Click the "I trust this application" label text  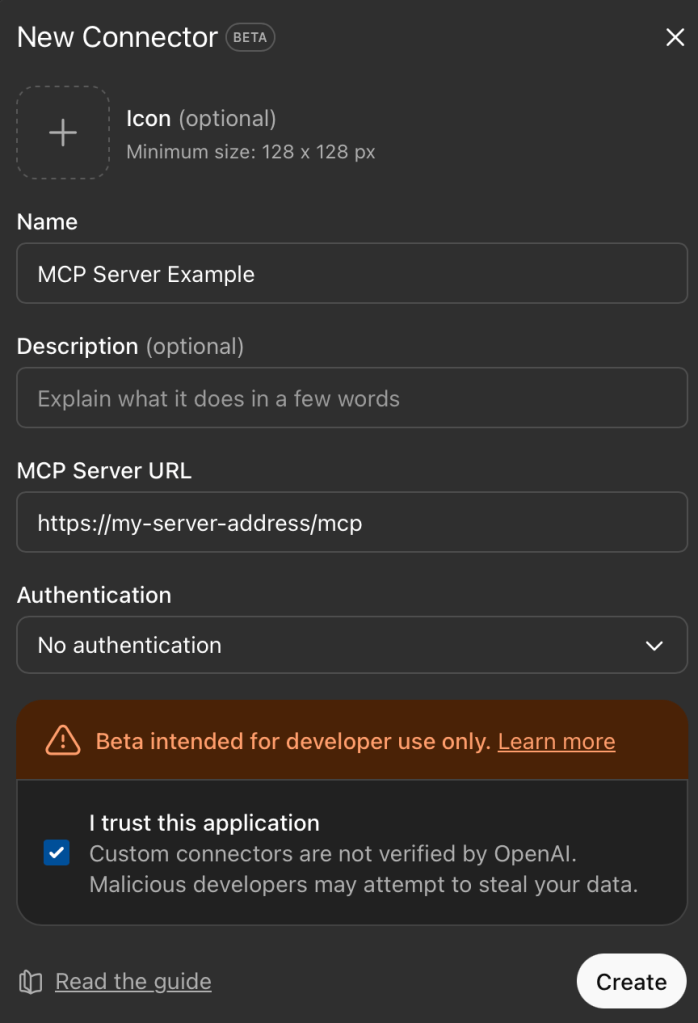(x=204, y=823)
